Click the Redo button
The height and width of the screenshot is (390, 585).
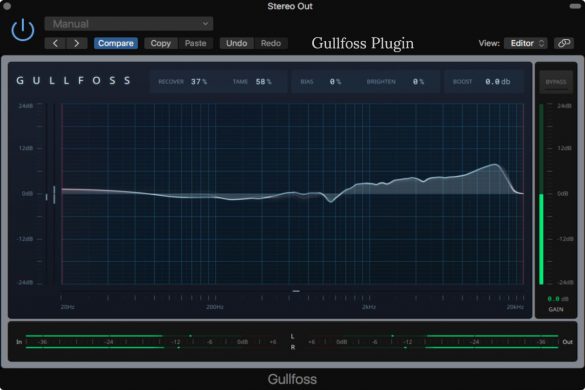[271, 43]
